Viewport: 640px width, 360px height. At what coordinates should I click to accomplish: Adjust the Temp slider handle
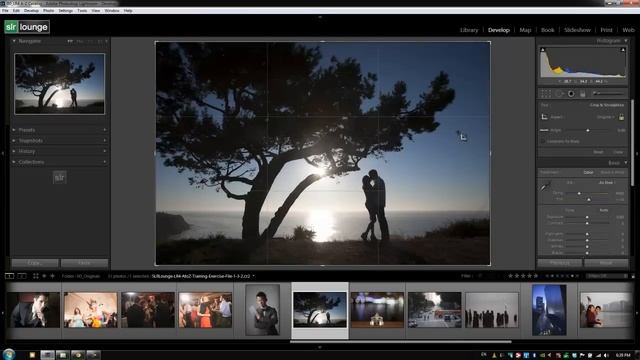[579, 193]
